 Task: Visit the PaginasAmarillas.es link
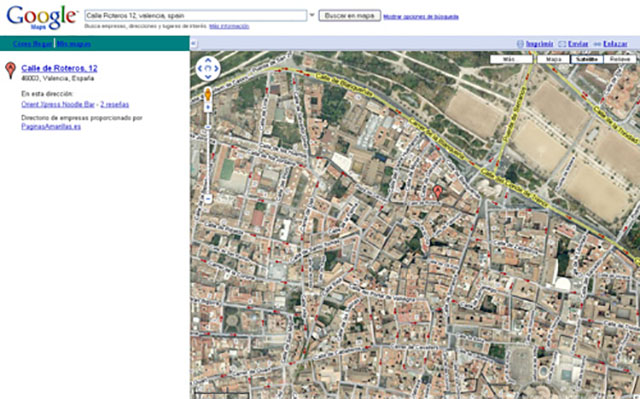(51, 126)
